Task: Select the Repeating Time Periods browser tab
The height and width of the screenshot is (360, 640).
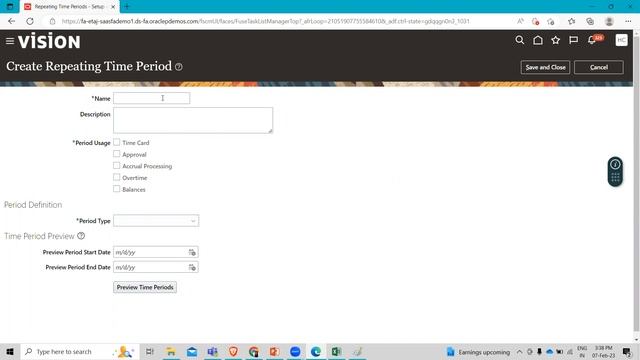Action: (x=69, y=7)
